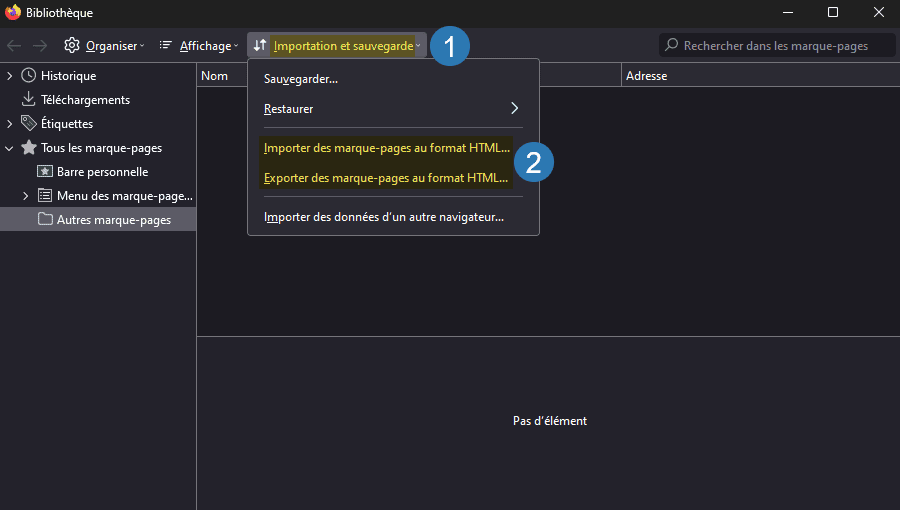Maximize the Bibliothèque window
900x510 pixels.
[x=833, y=12]
